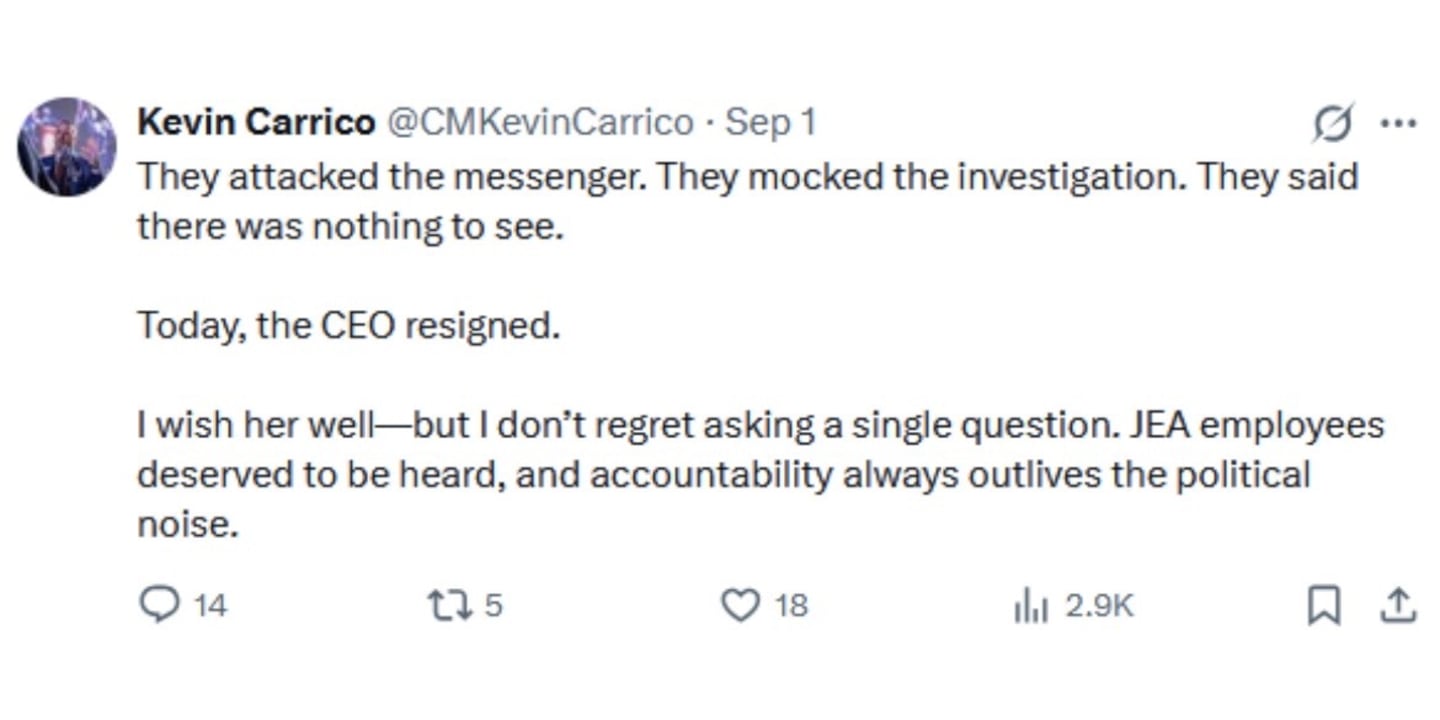The width and height of the screenshot is (1440, 720).
Task: Click the 2.9K views count
Action: click(1100, 606)
